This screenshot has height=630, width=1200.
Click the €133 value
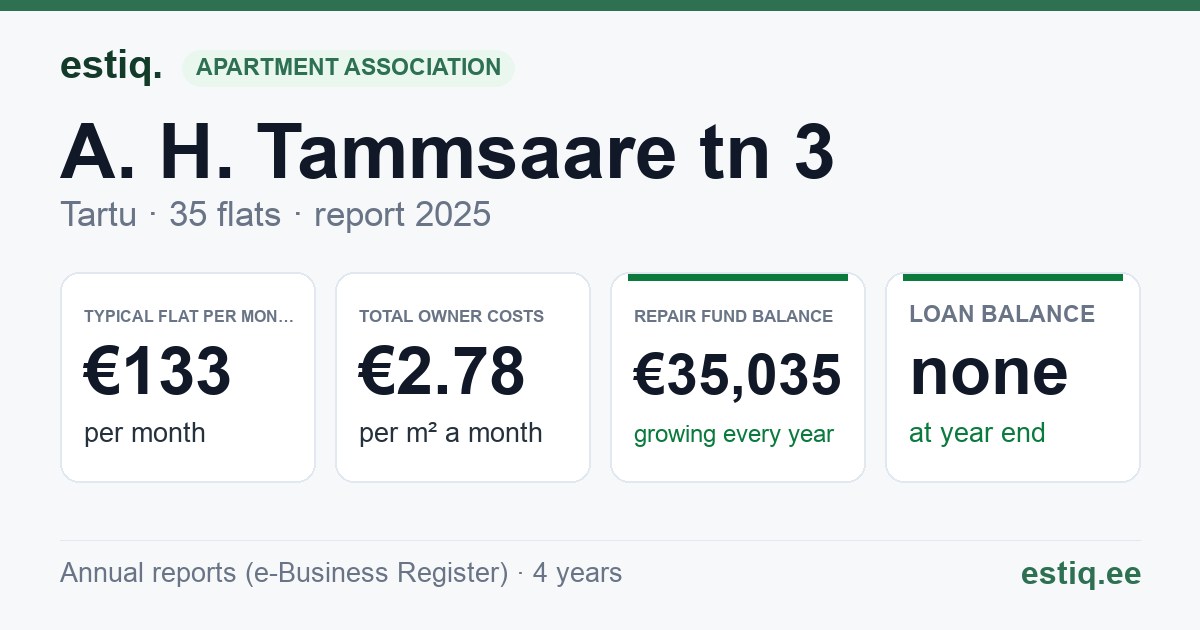click(x=158, y=371)
